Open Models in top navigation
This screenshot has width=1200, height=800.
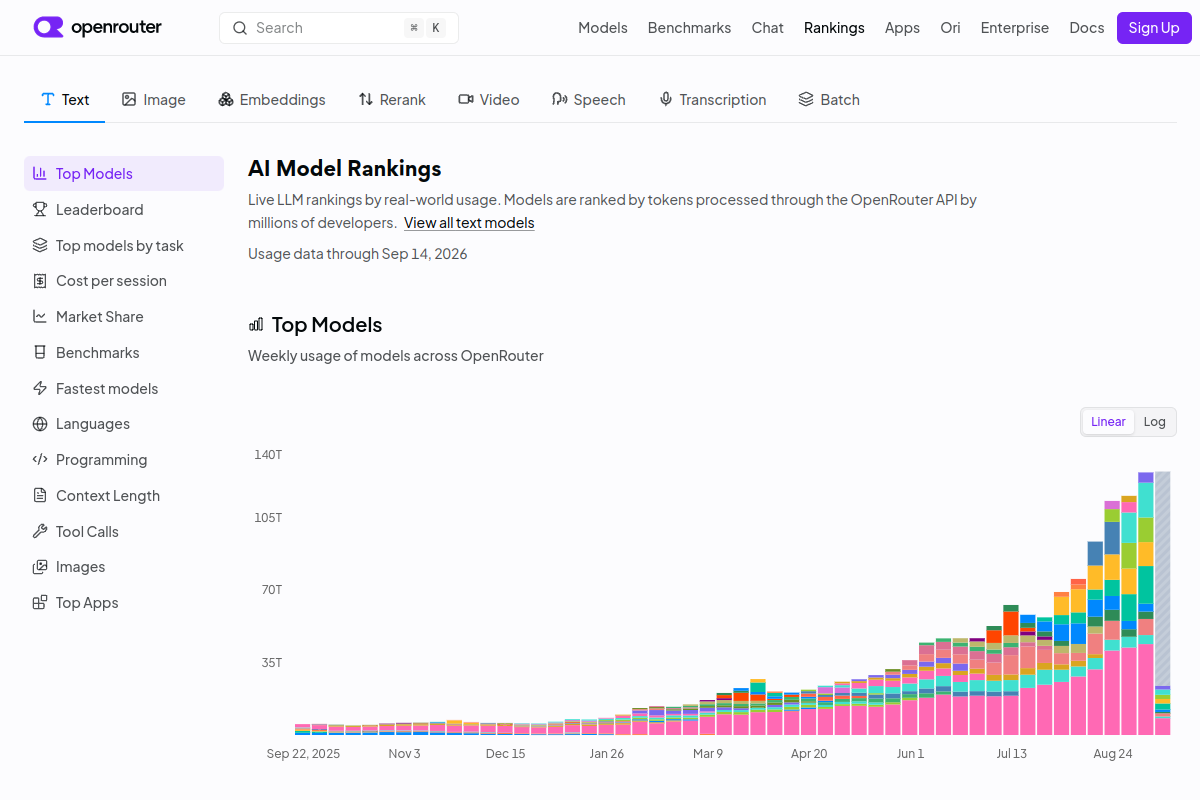pos(603,28)
